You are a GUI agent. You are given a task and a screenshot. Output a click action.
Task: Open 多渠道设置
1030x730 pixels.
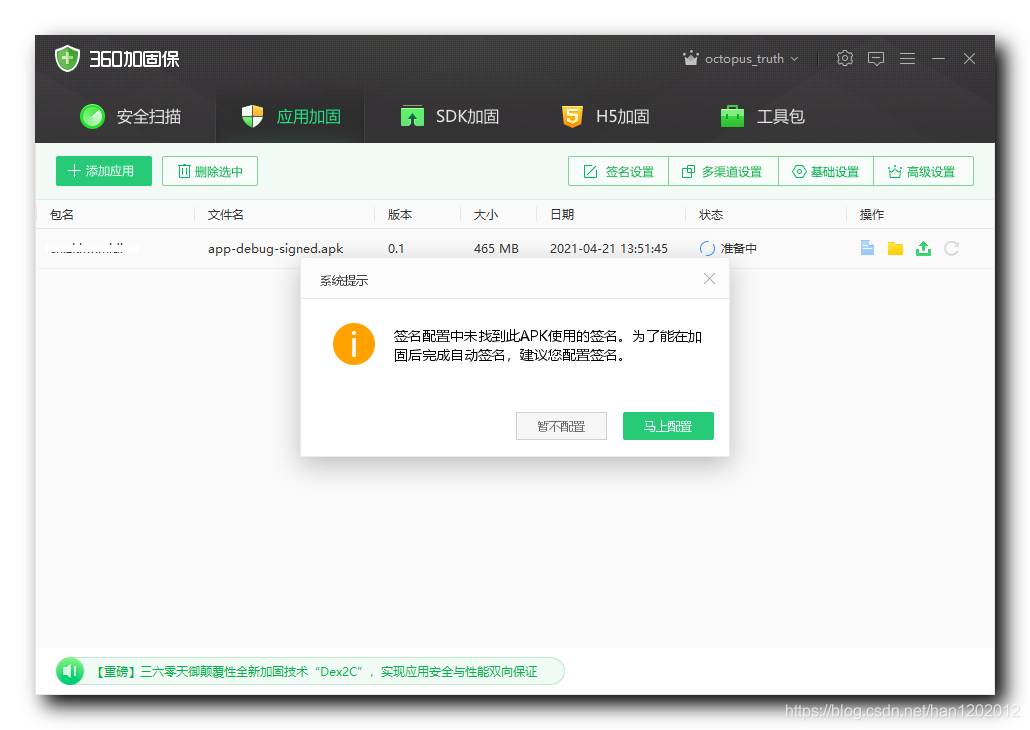pyautogui.click(x=723, y=171)
